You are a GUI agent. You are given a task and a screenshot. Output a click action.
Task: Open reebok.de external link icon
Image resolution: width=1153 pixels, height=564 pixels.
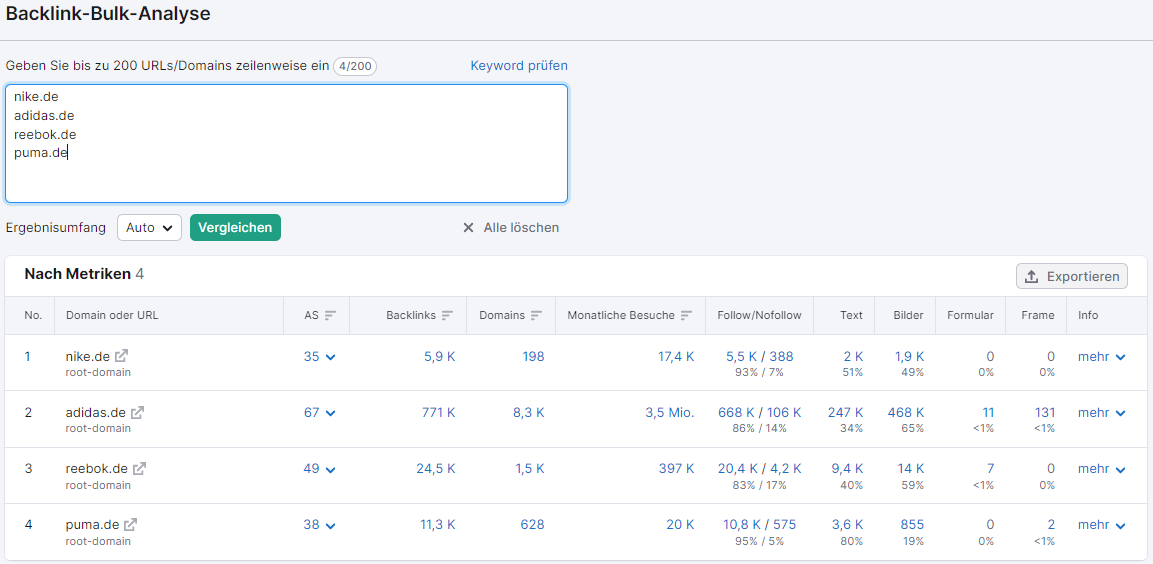(140, 468)
